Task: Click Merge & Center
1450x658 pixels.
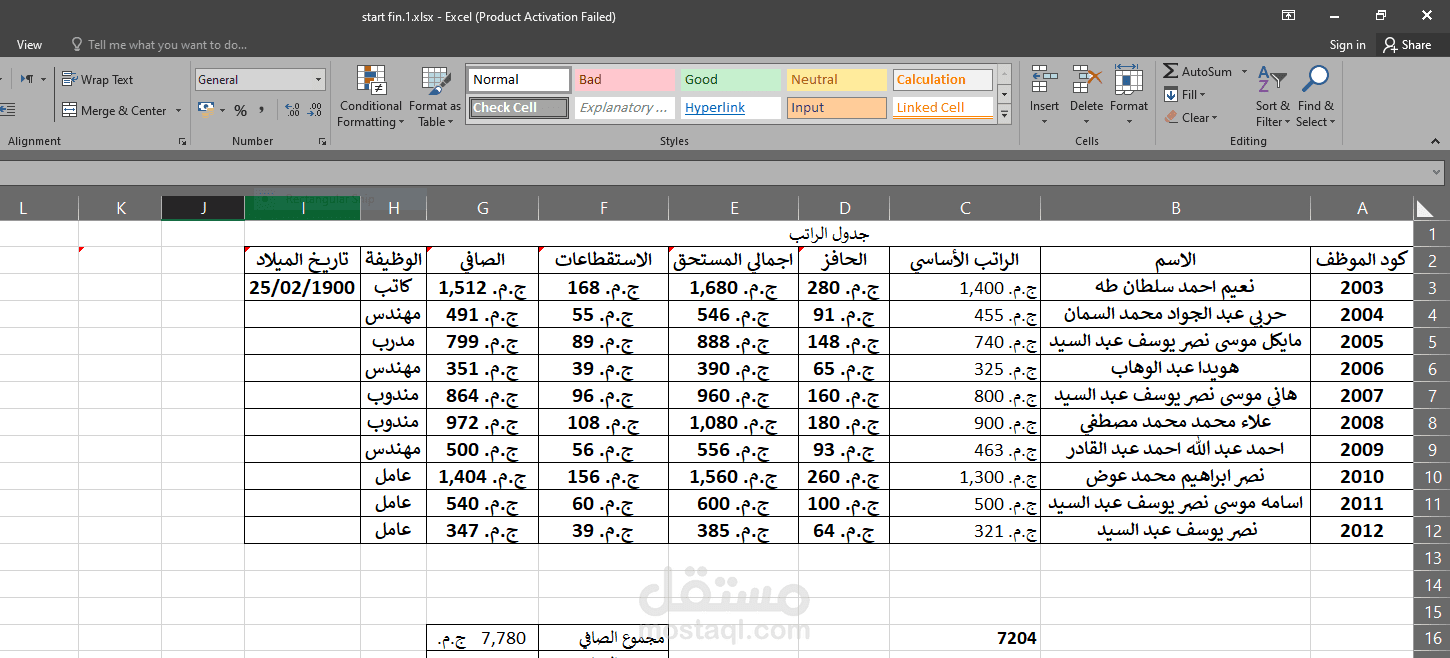Action: coord(114,111)
